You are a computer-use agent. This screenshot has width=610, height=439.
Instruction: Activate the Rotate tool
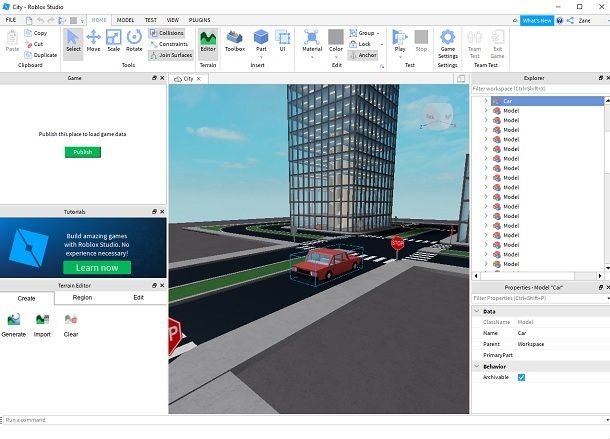click(134, 40)
